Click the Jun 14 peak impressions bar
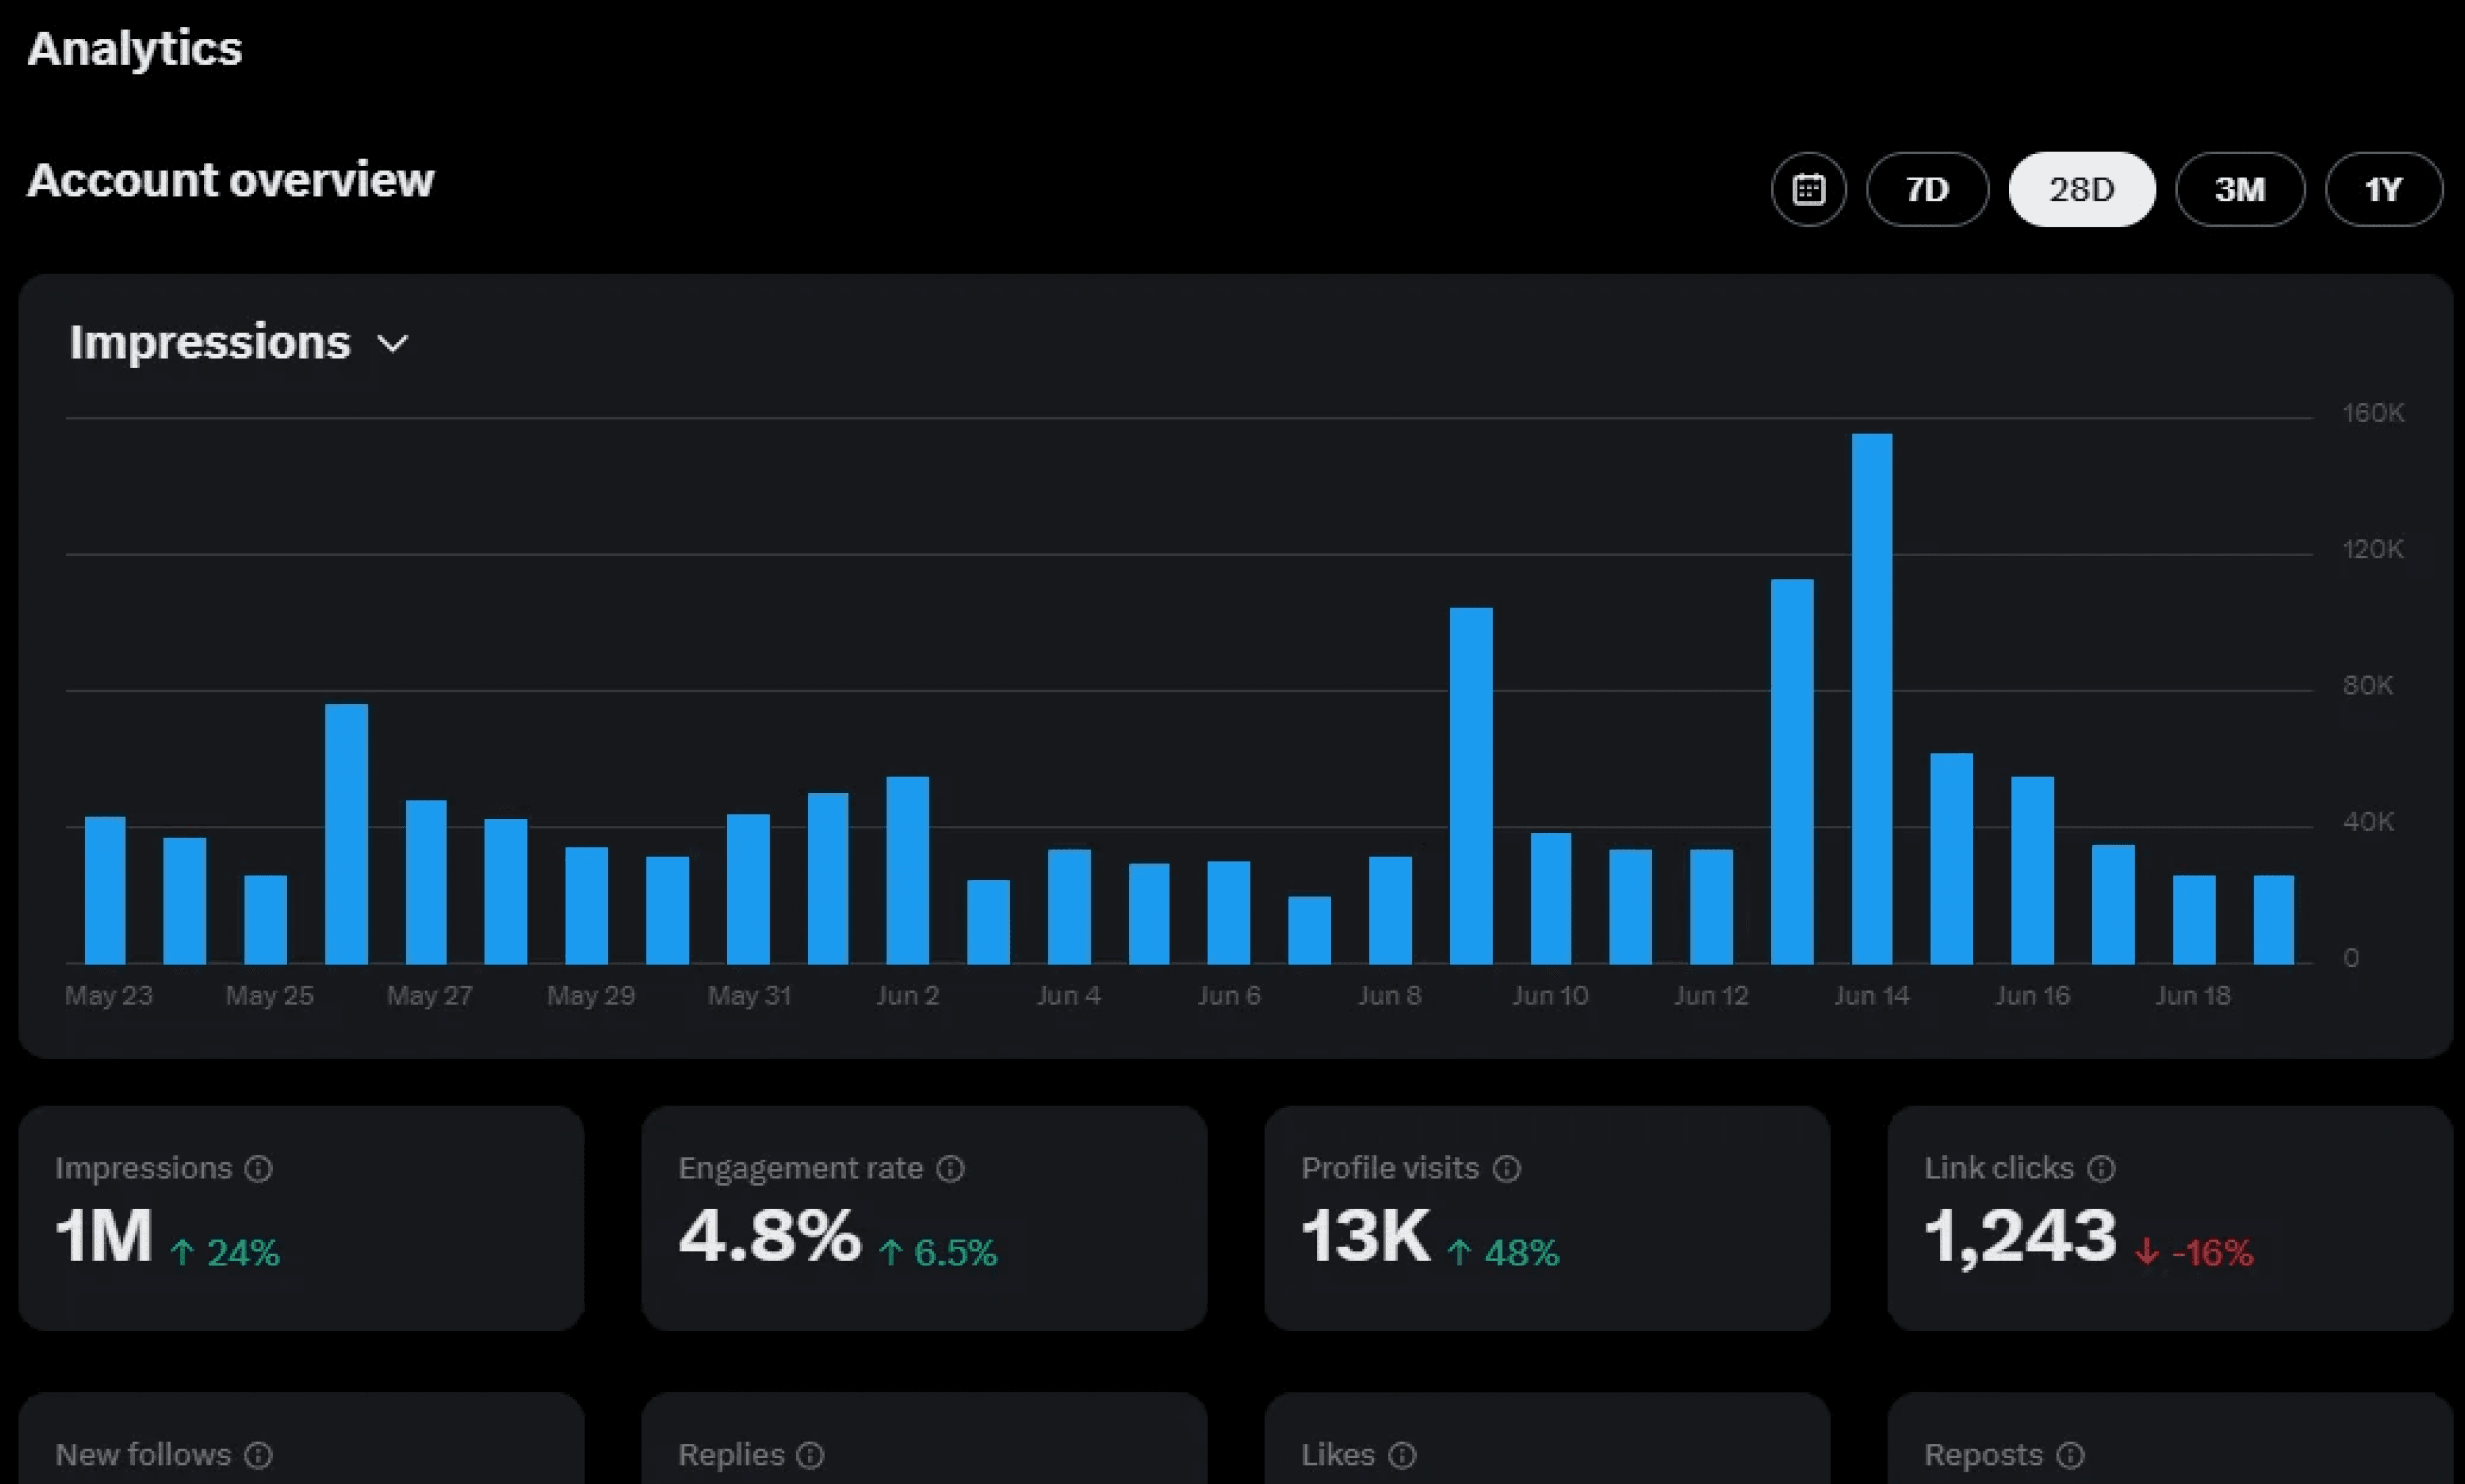This screenshot has width=2465, height=1484. pyautogui.click(x=1872, y=699)
